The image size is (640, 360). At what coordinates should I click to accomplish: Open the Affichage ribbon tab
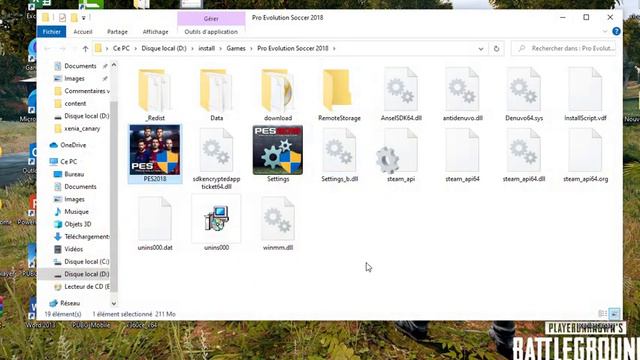[156, 31]
